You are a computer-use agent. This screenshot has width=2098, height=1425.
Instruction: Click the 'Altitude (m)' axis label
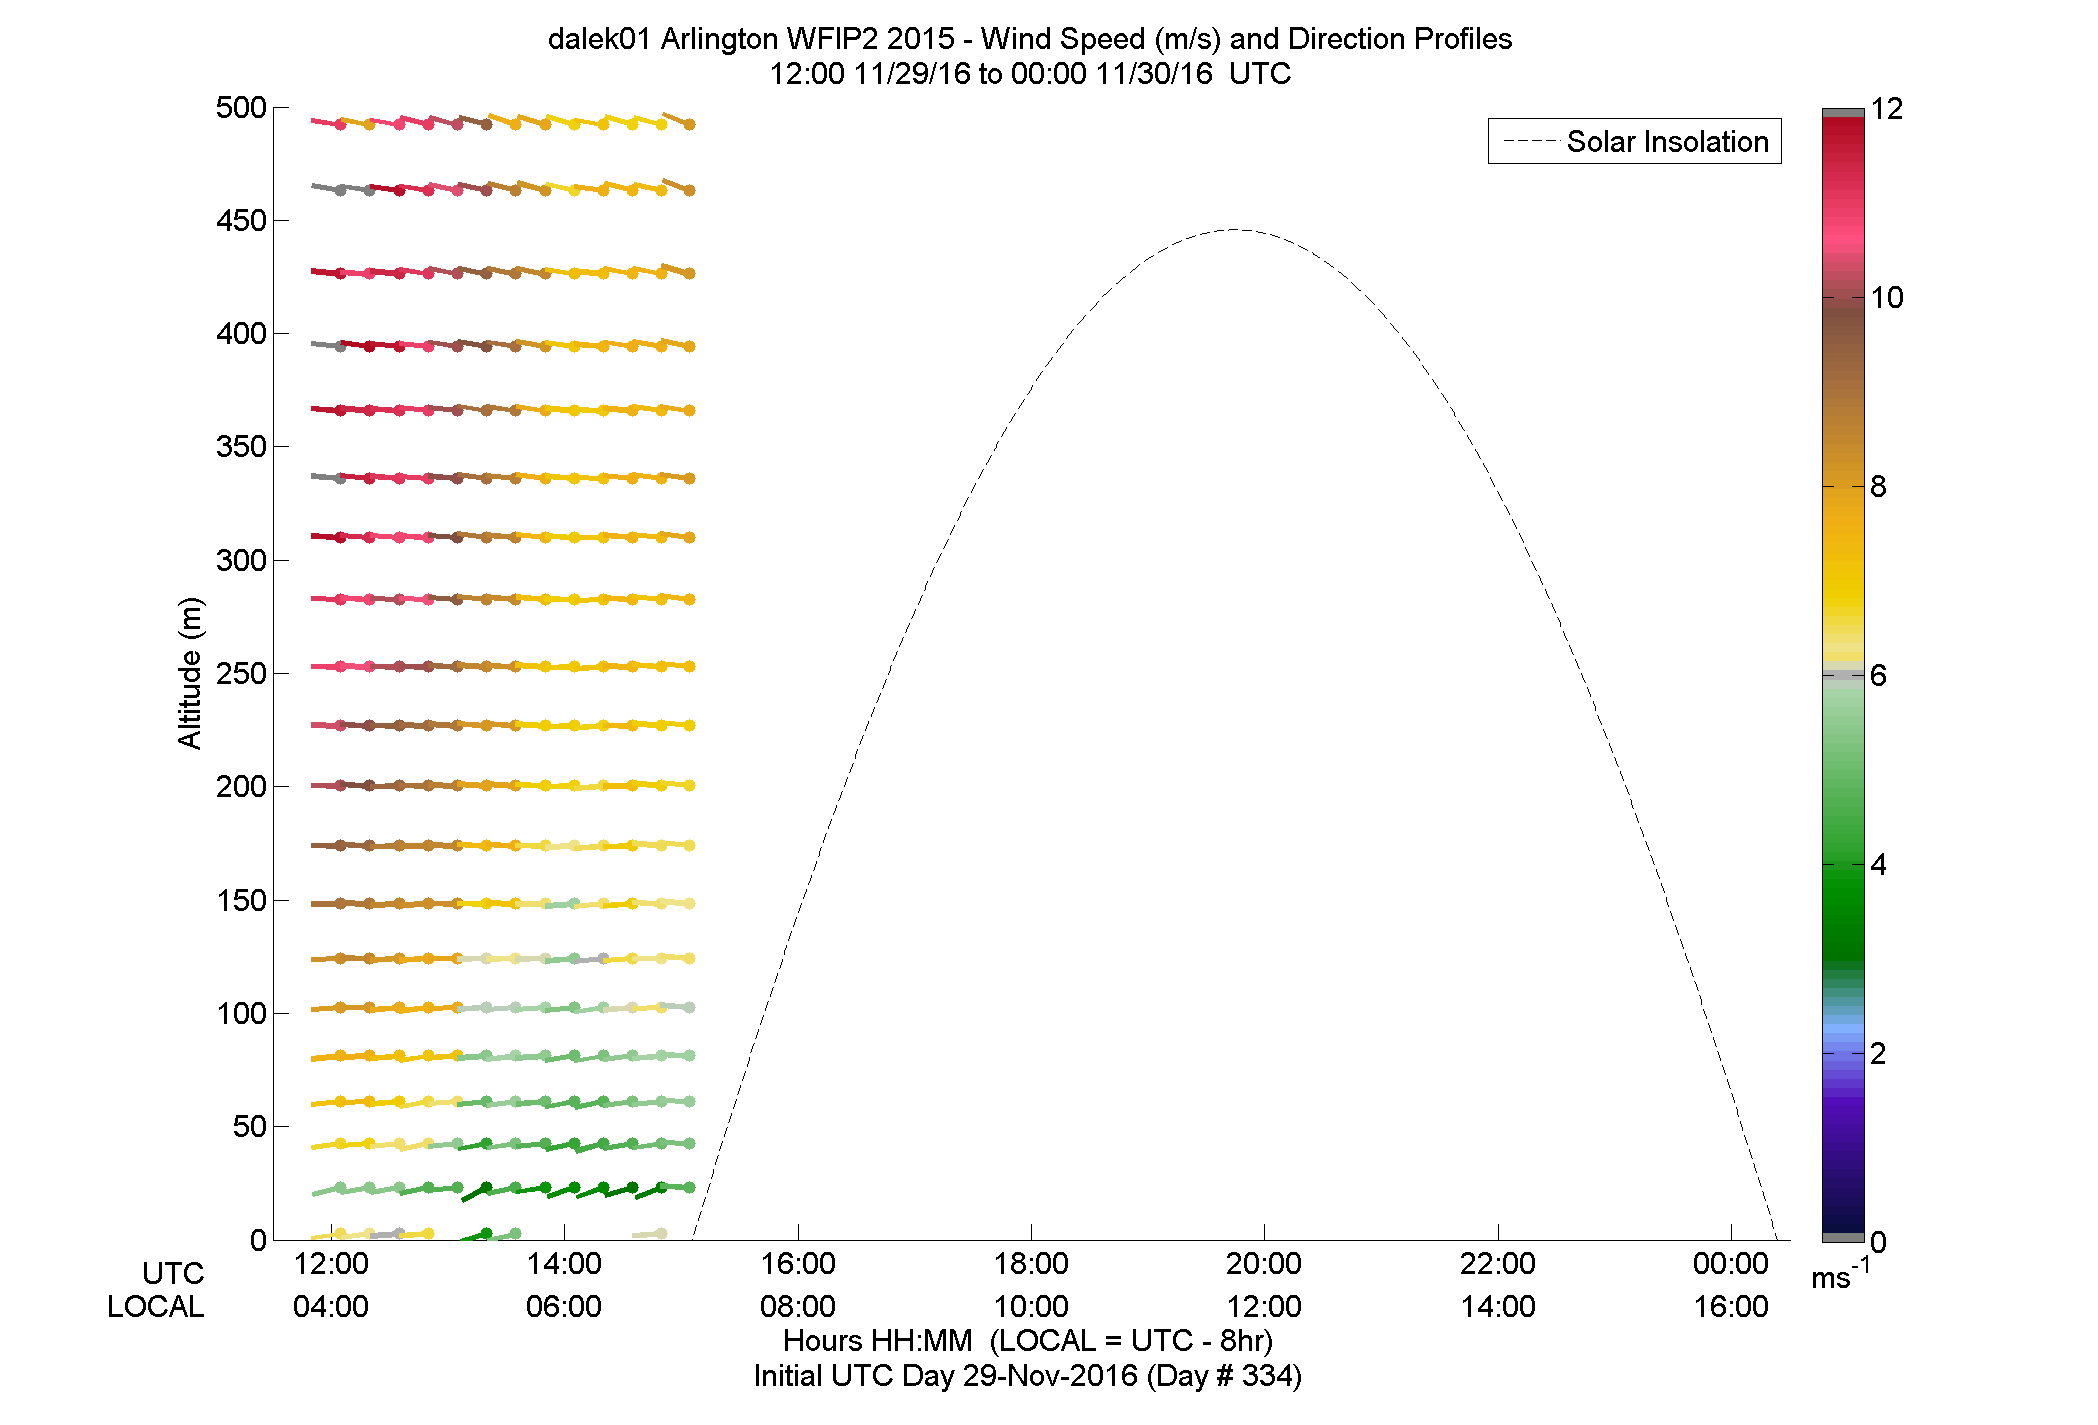(x=189, y=673)
